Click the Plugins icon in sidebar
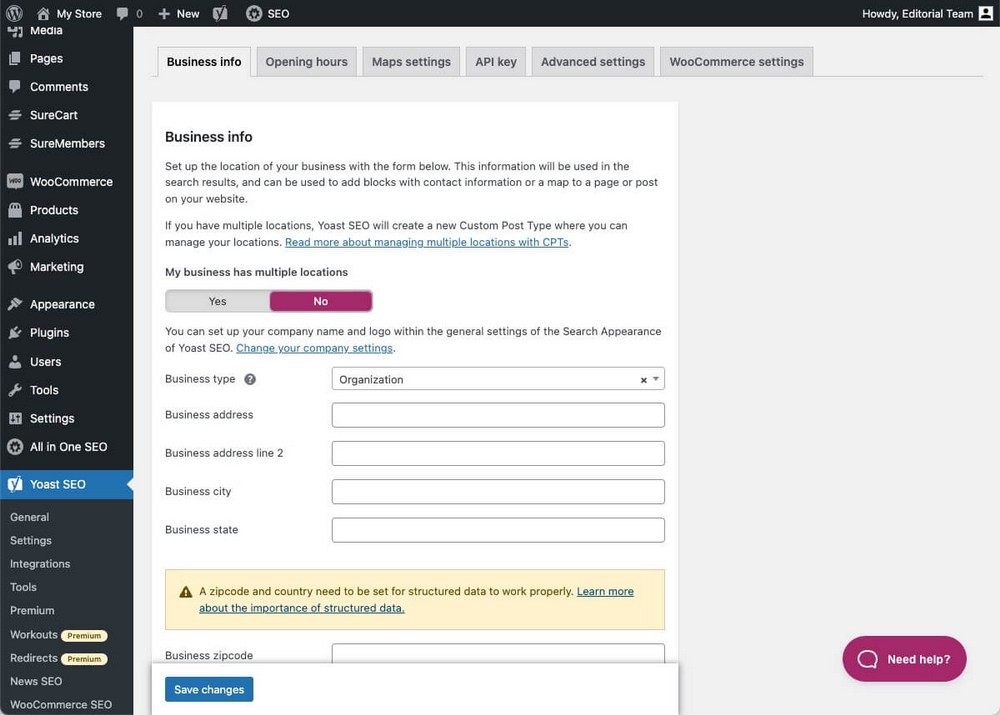 click(14, 333)
